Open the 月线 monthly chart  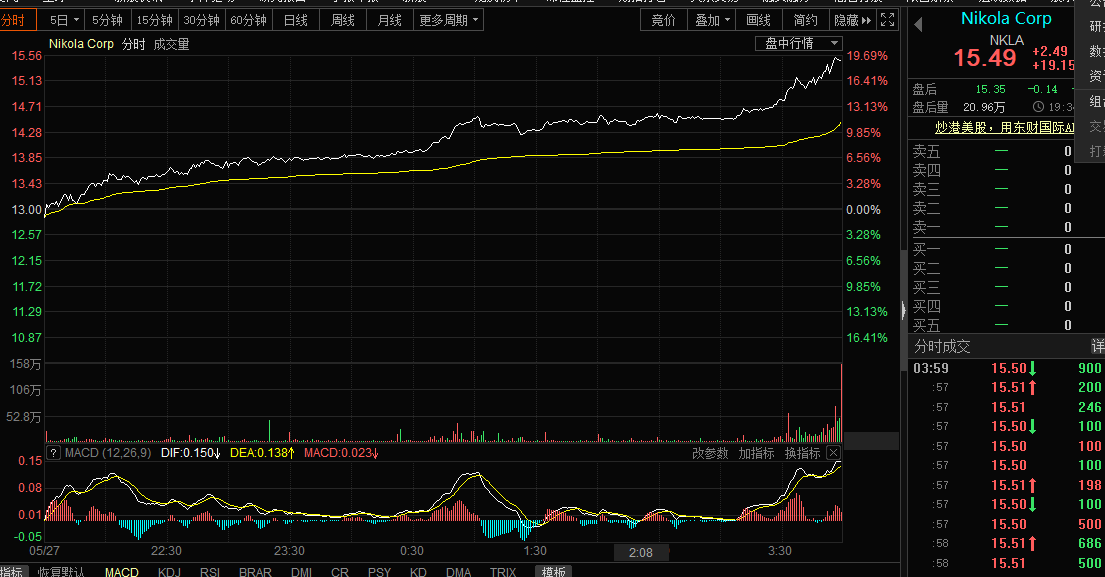[x=390, y=20]
